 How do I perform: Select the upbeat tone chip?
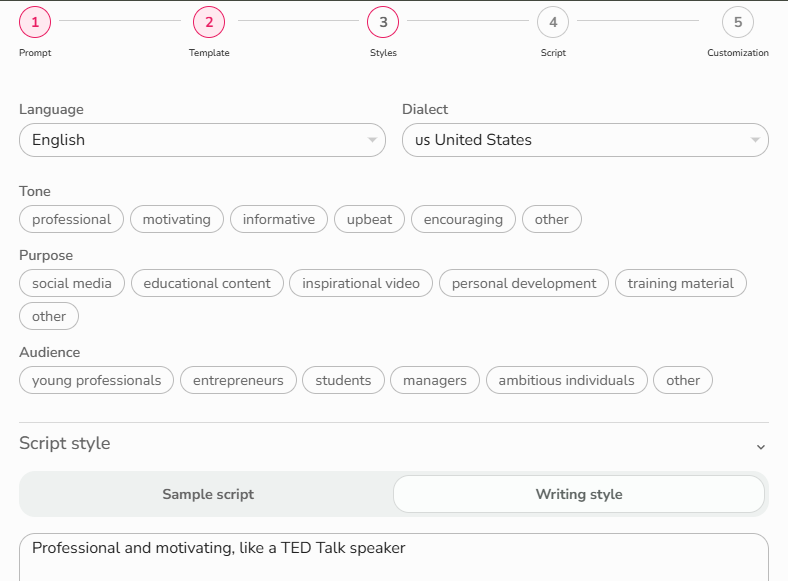(369, 219)
